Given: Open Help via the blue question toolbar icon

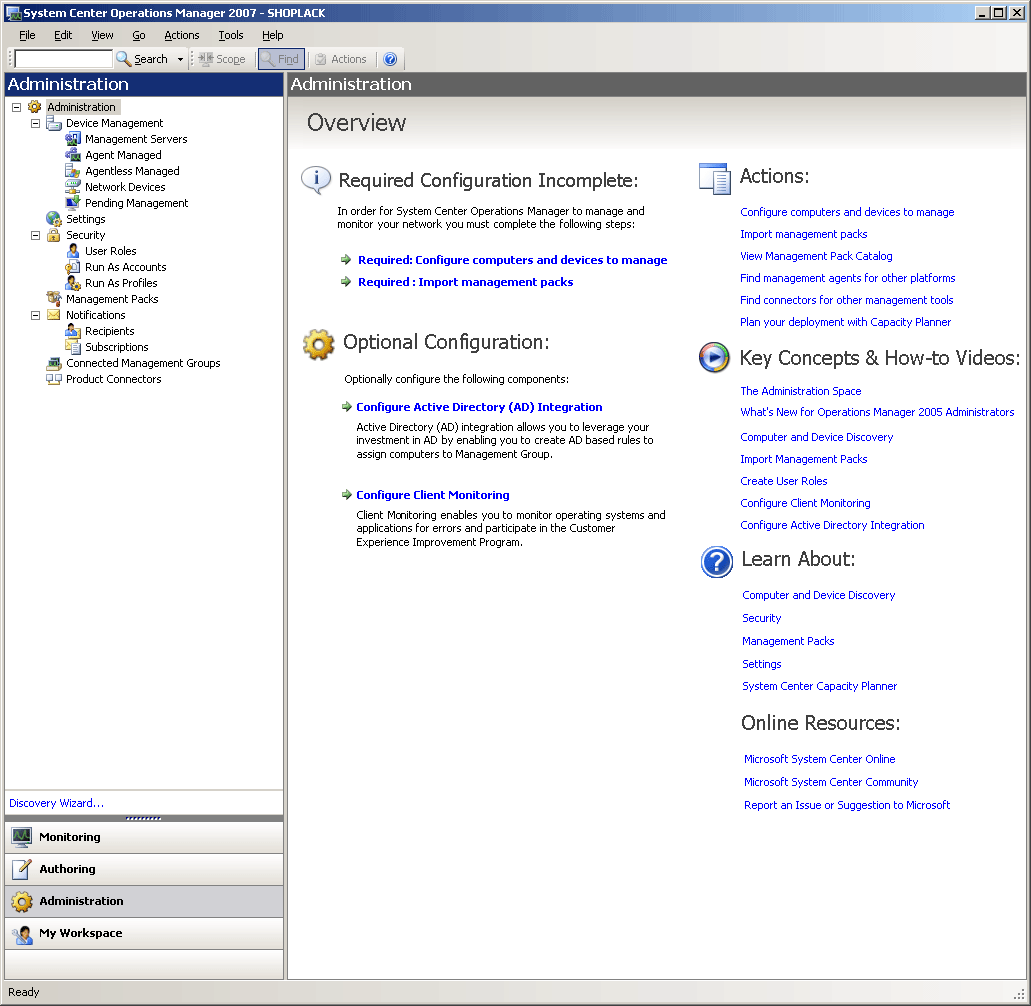Looking at the screenshot, I should (390, 59).
